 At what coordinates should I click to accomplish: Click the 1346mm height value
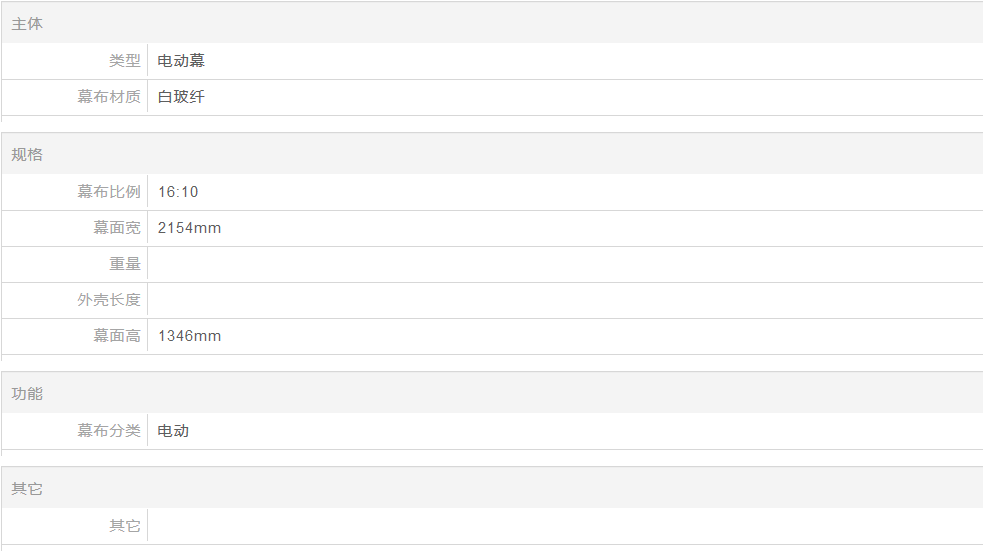190,336
